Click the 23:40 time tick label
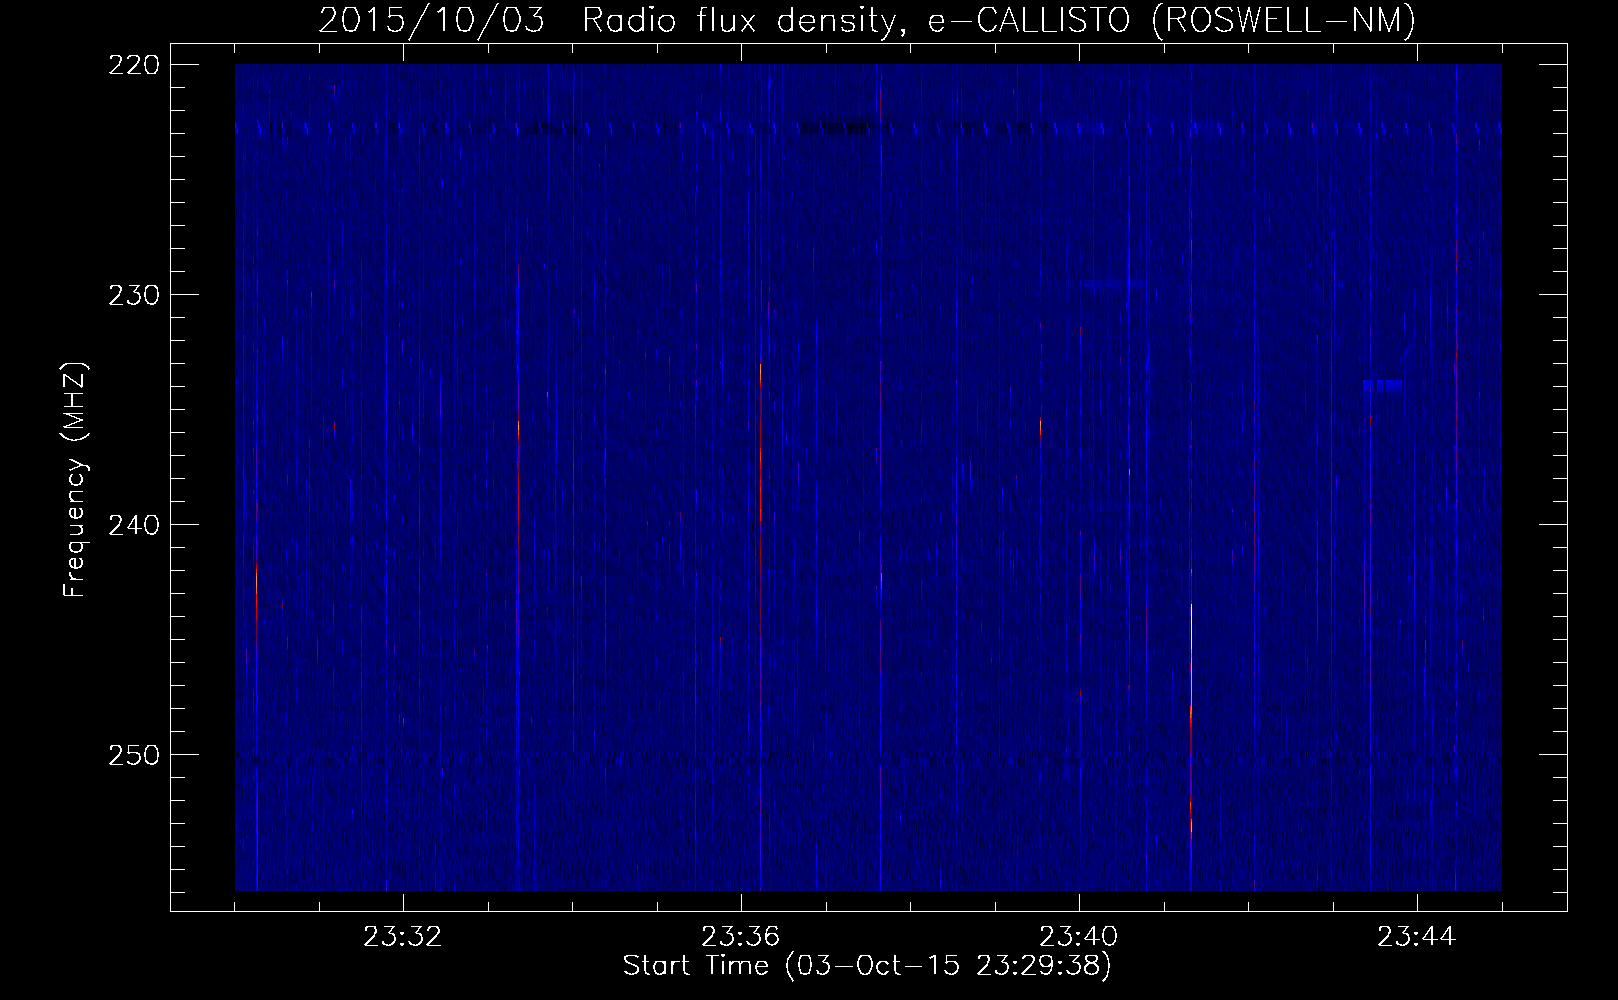Viewport: 1618px width, 1000px height. pos(1079,938)
